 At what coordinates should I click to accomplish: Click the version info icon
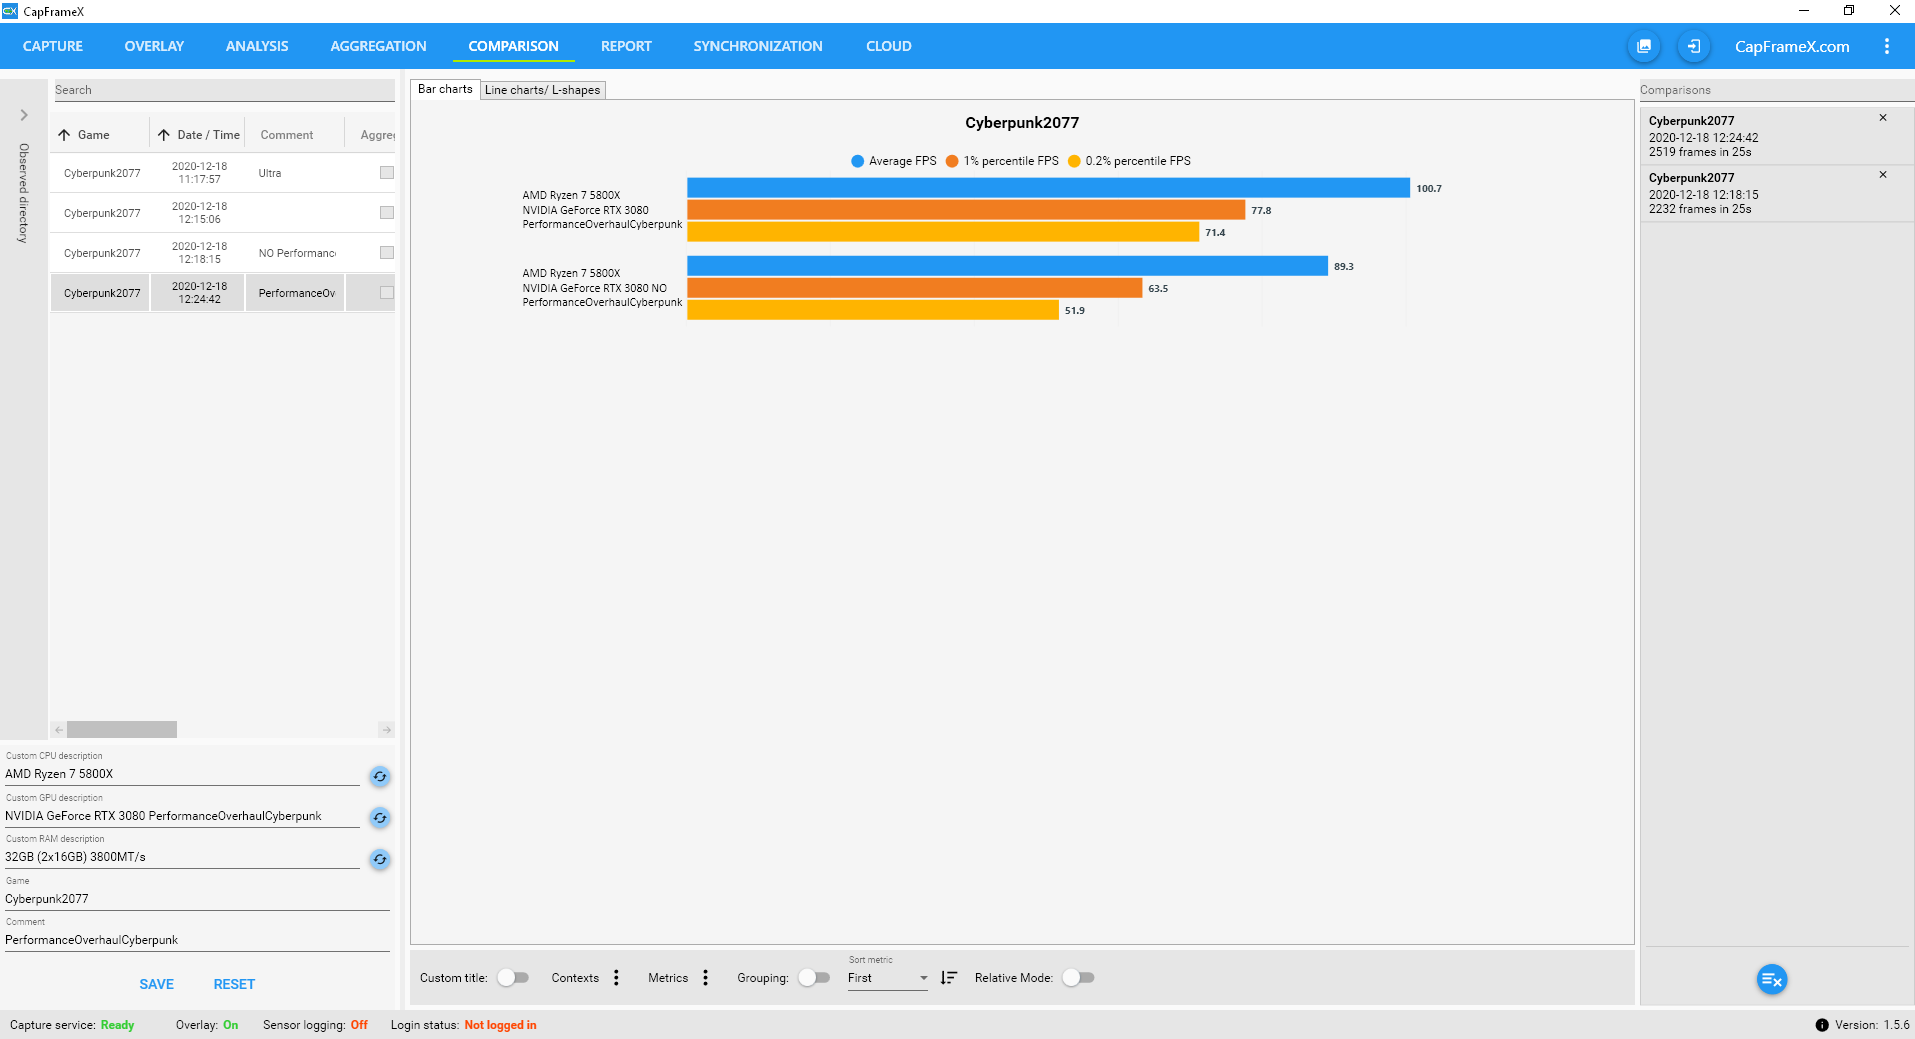[1822, 1025]
